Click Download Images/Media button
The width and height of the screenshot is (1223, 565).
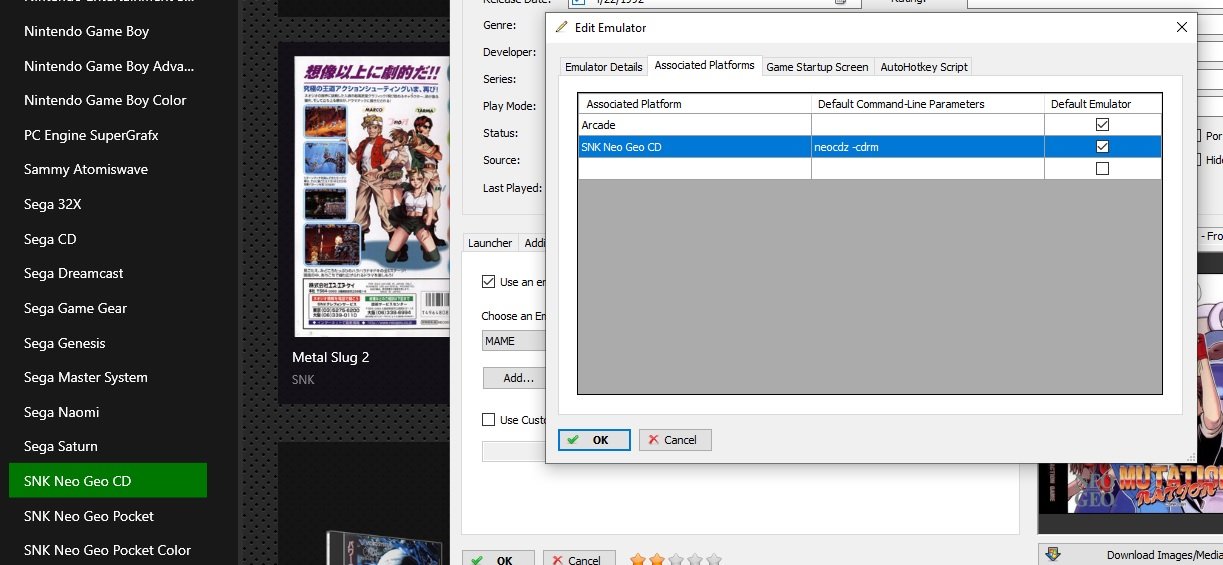(1130, 555)
